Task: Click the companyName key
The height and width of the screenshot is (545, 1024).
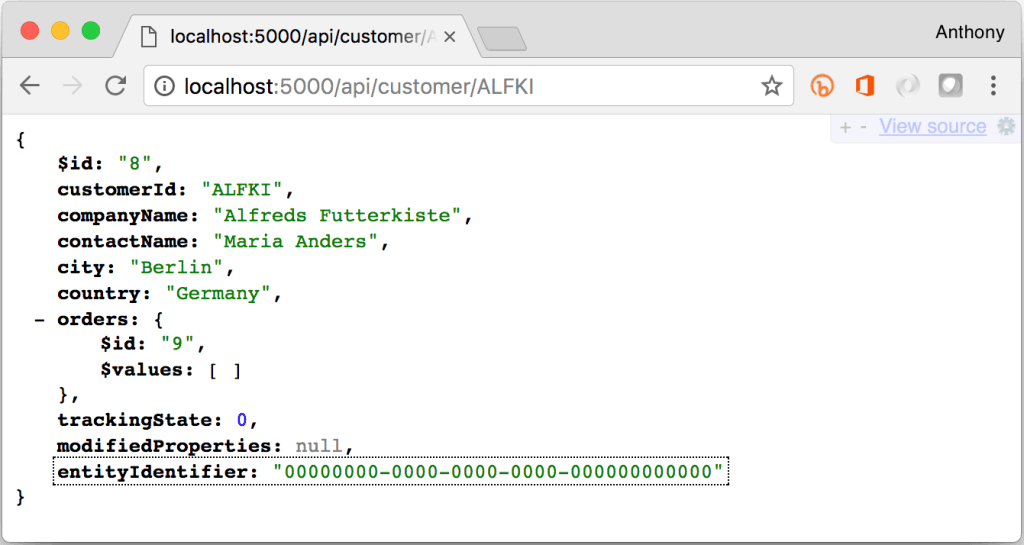Action: pyautogui.click(x=122, y=216)
